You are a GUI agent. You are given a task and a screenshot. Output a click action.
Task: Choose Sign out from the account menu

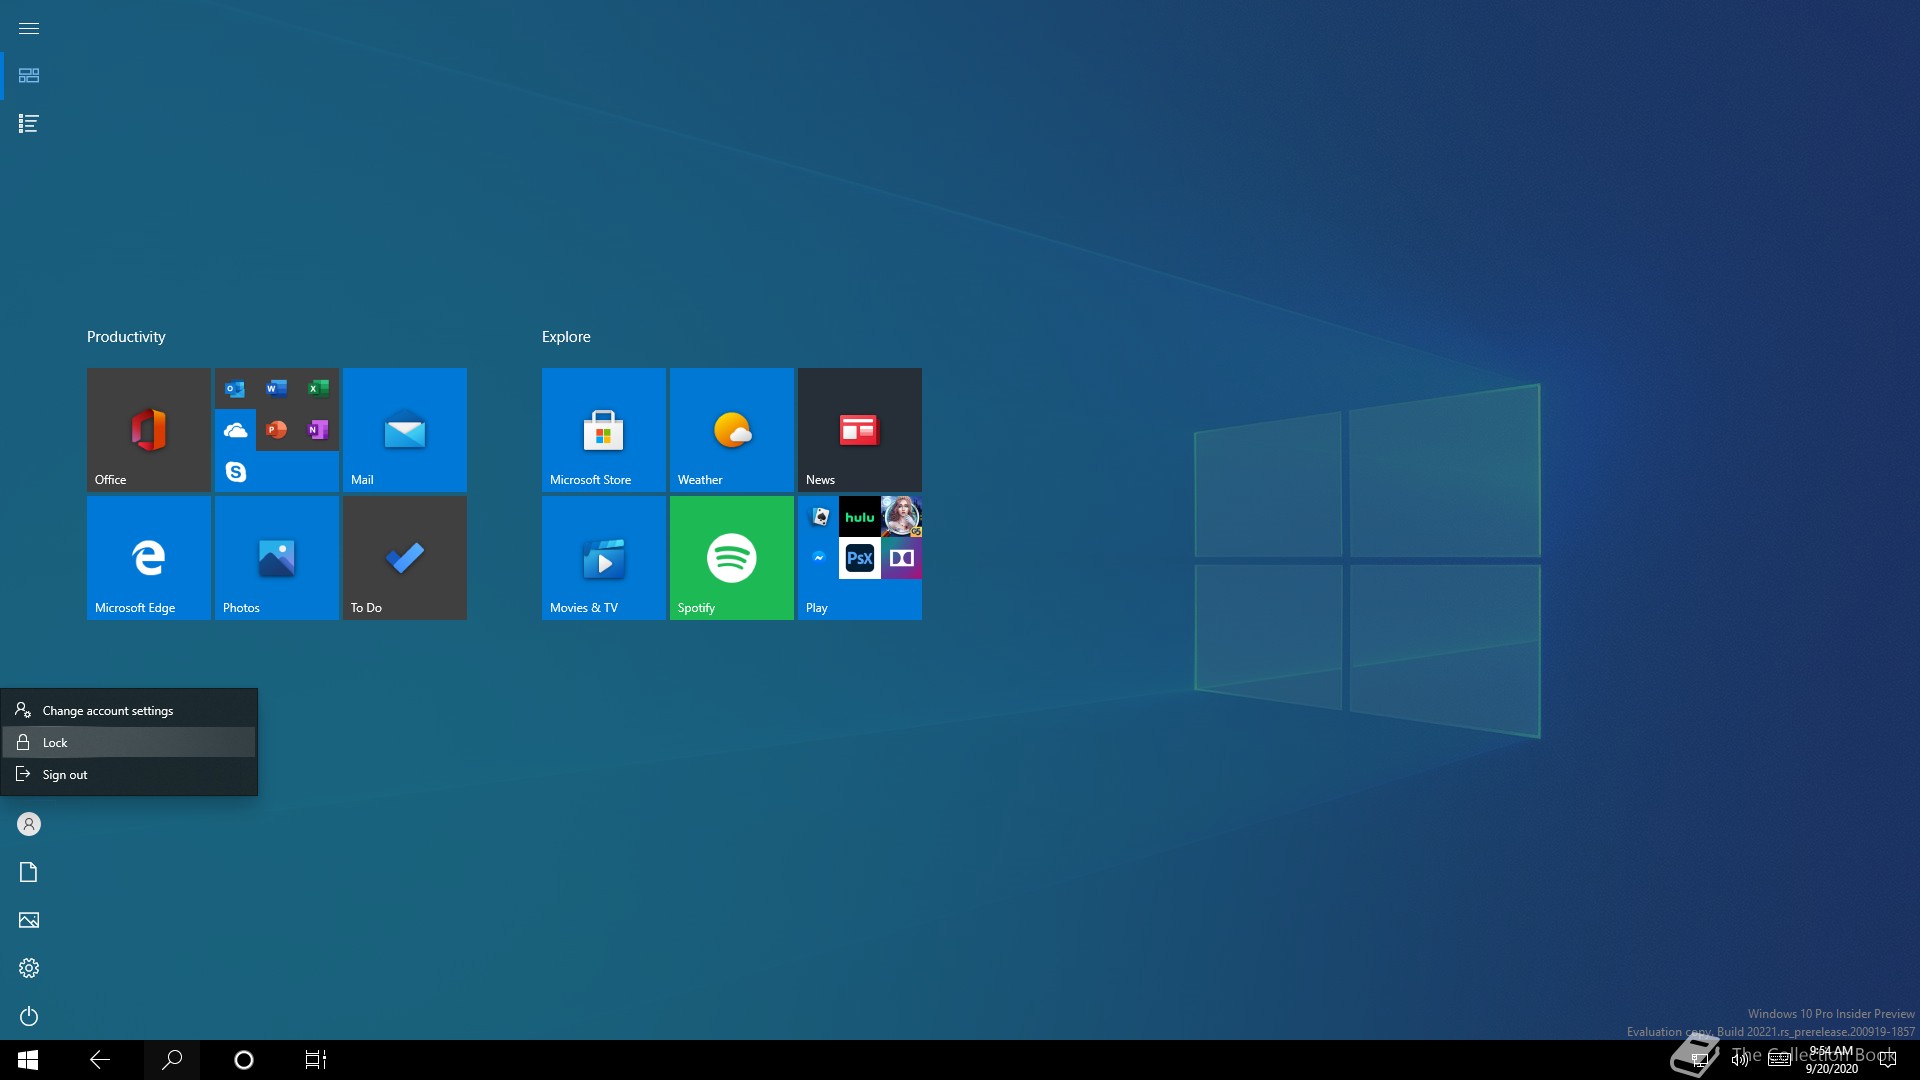tap(129, 775)
